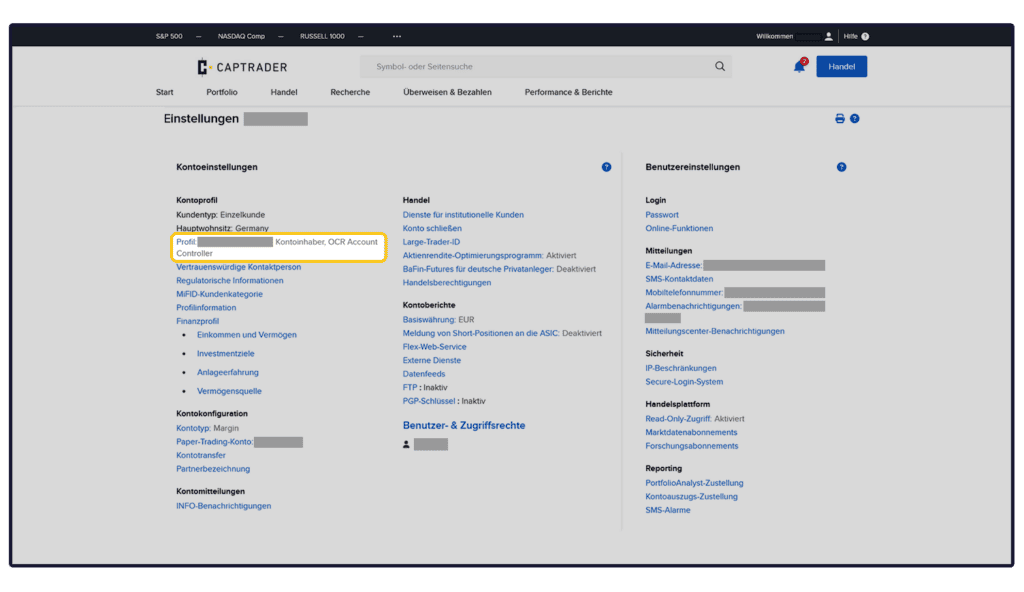Open the Handel navigation menu
Viewport: 1024px width, 592px height.
[283, 92]
